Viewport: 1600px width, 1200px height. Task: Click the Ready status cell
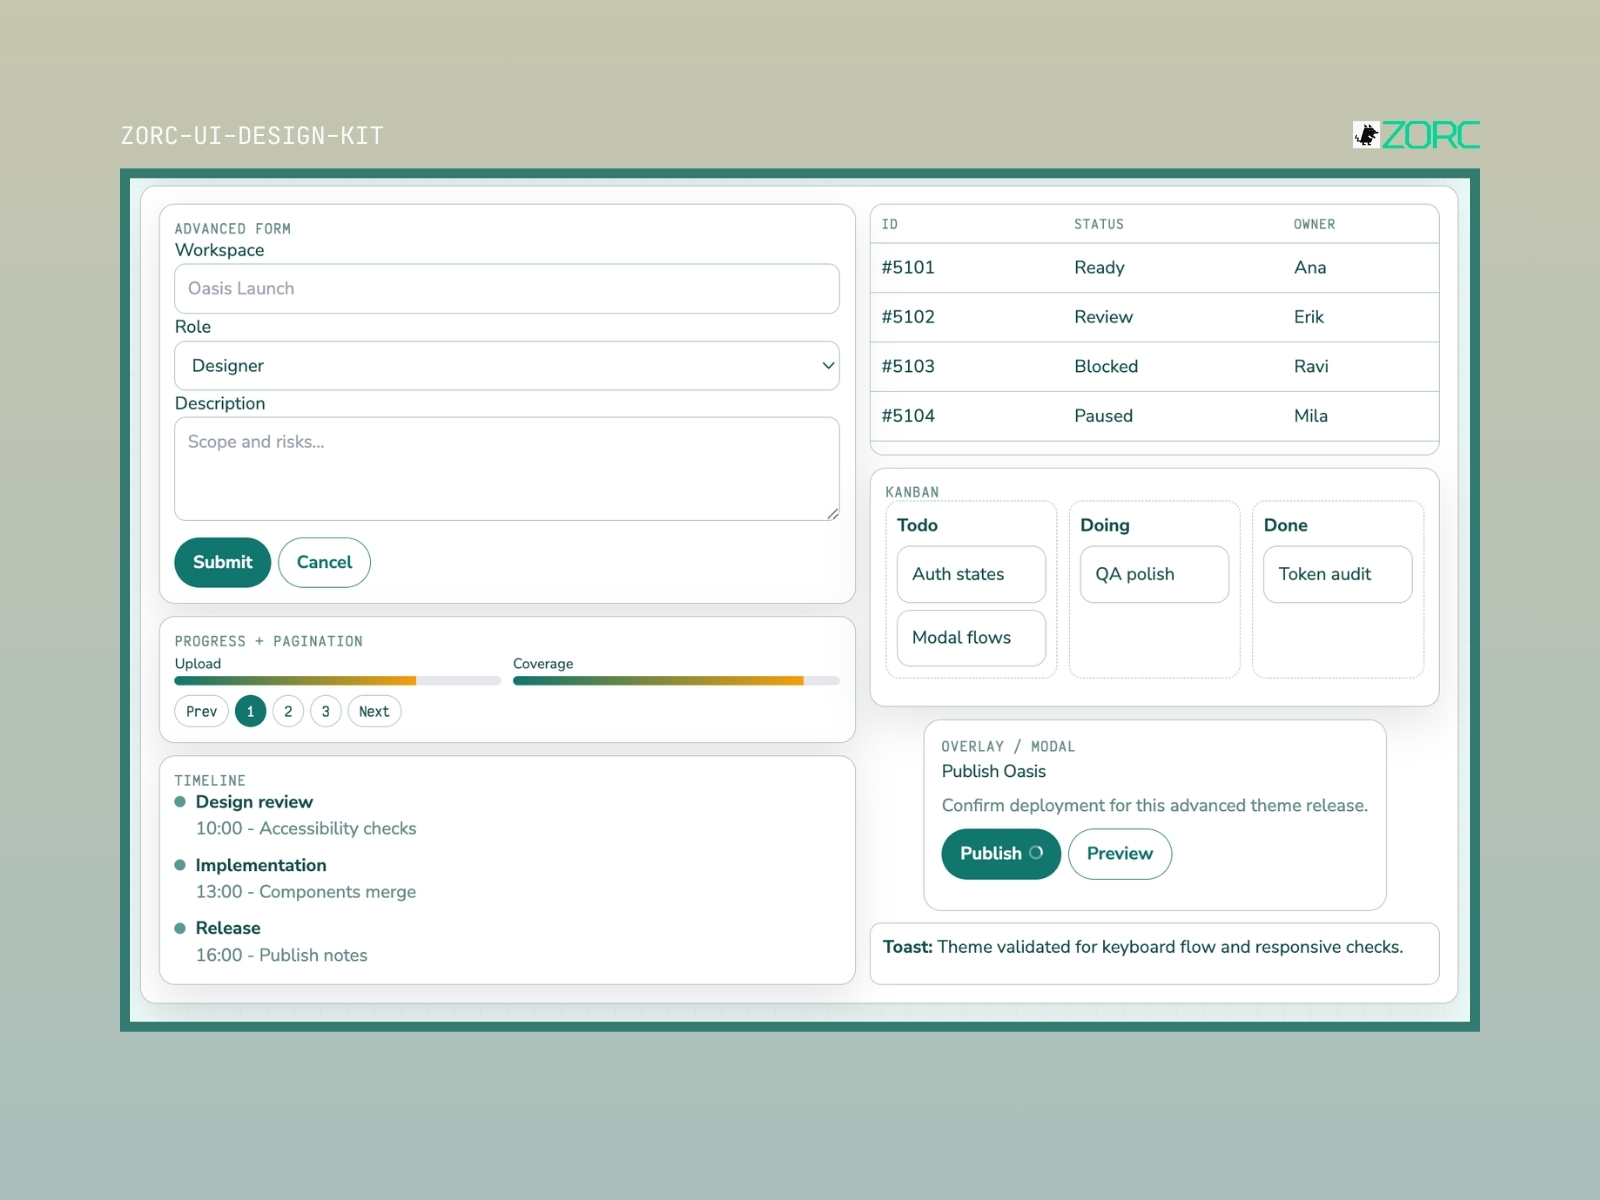[1099, 268]
